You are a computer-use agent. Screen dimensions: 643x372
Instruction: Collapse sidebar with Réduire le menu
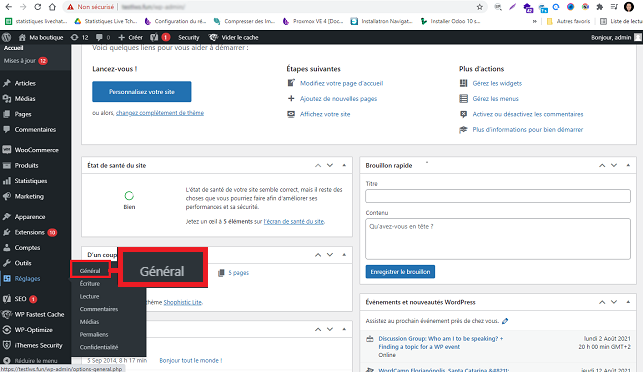[x=36, y=361]
